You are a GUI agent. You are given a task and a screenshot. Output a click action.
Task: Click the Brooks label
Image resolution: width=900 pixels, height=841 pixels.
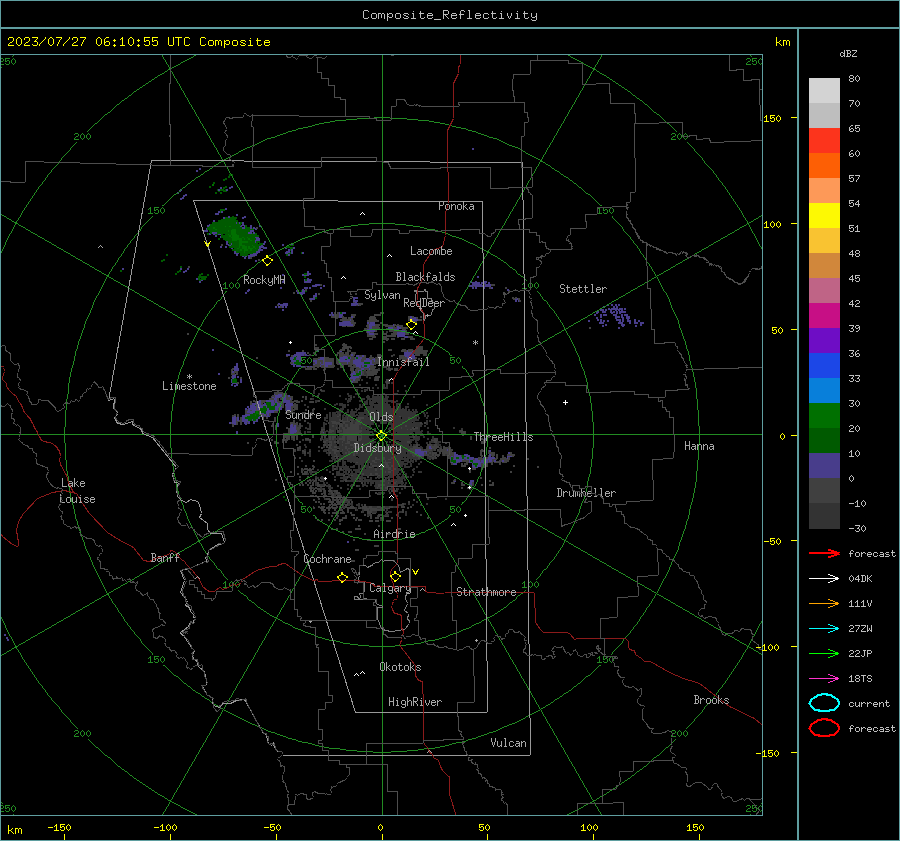[x=711, y=700]
